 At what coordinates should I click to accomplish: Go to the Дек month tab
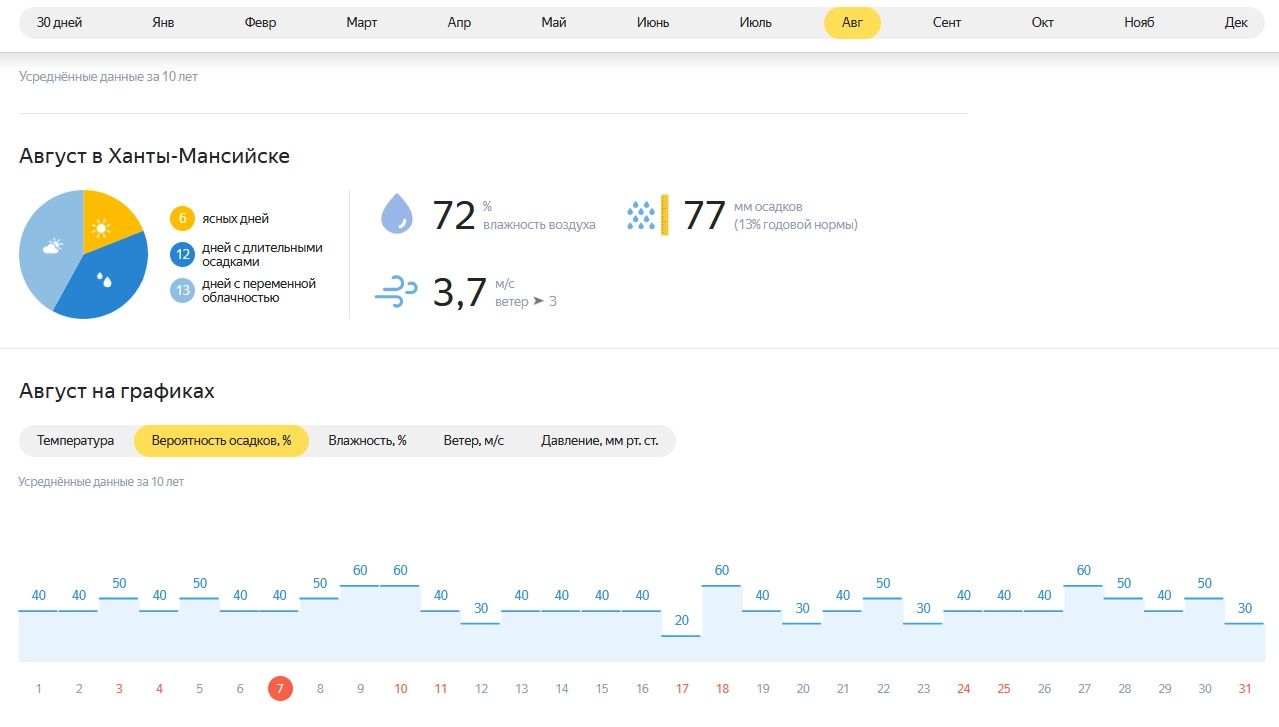[x=1236, y=23]
